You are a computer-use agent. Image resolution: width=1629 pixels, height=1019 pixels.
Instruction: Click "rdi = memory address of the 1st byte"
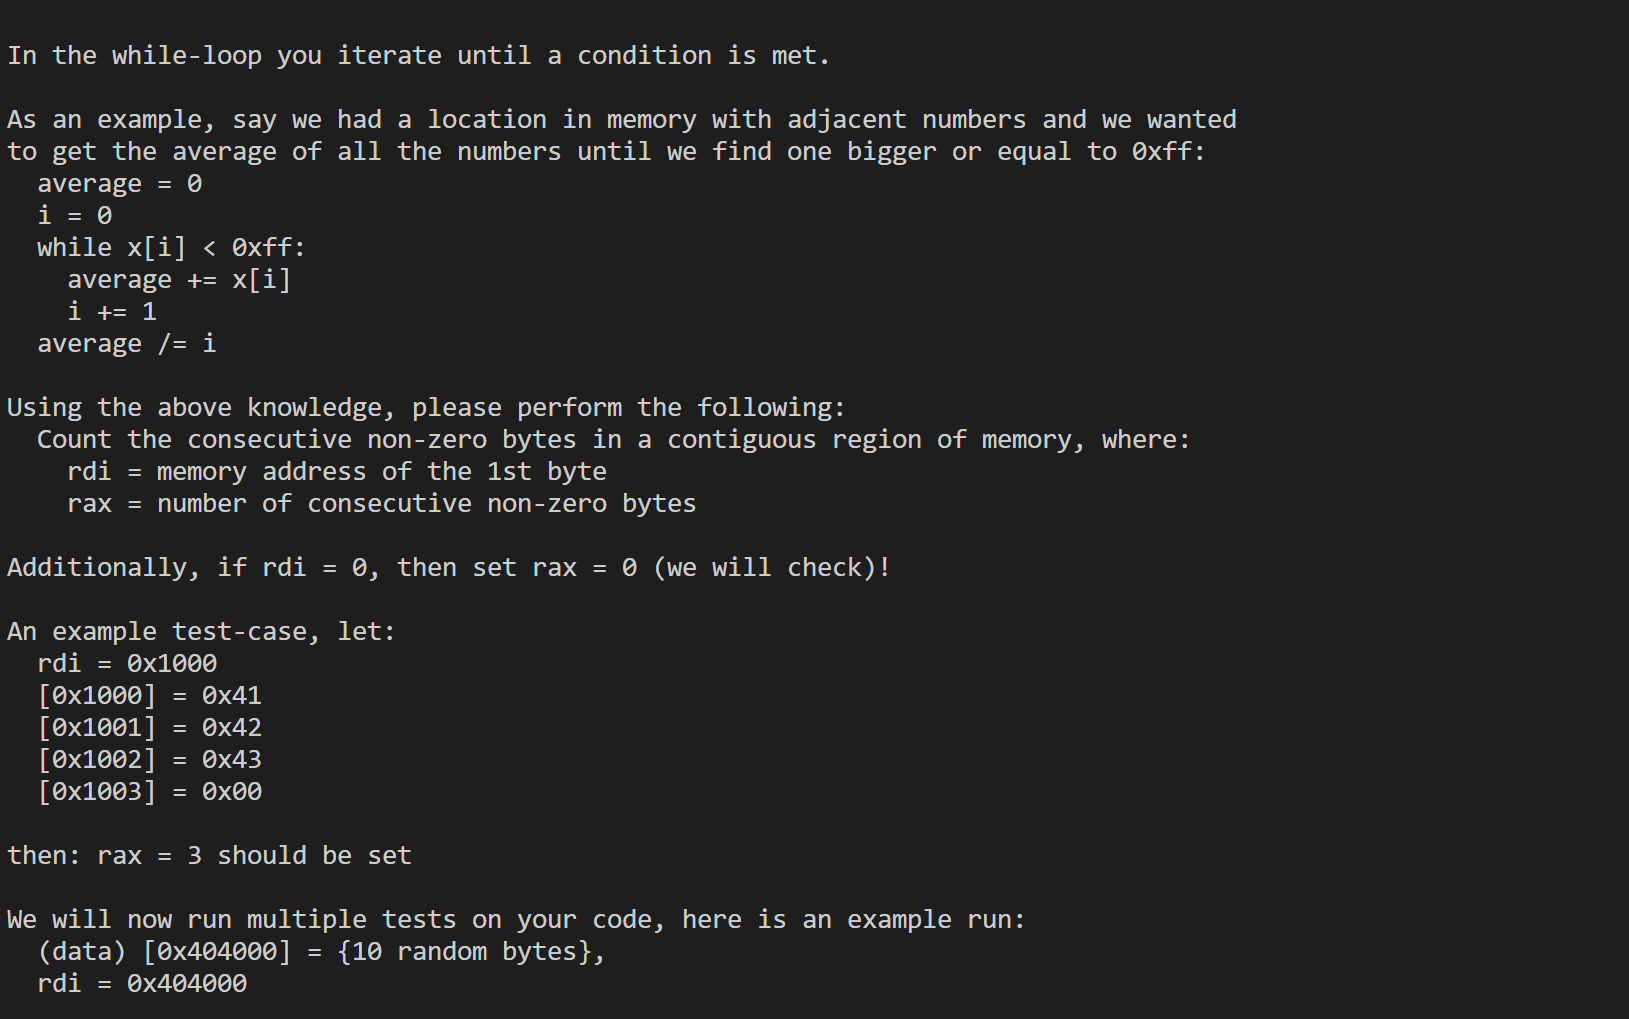coord(336,472)
